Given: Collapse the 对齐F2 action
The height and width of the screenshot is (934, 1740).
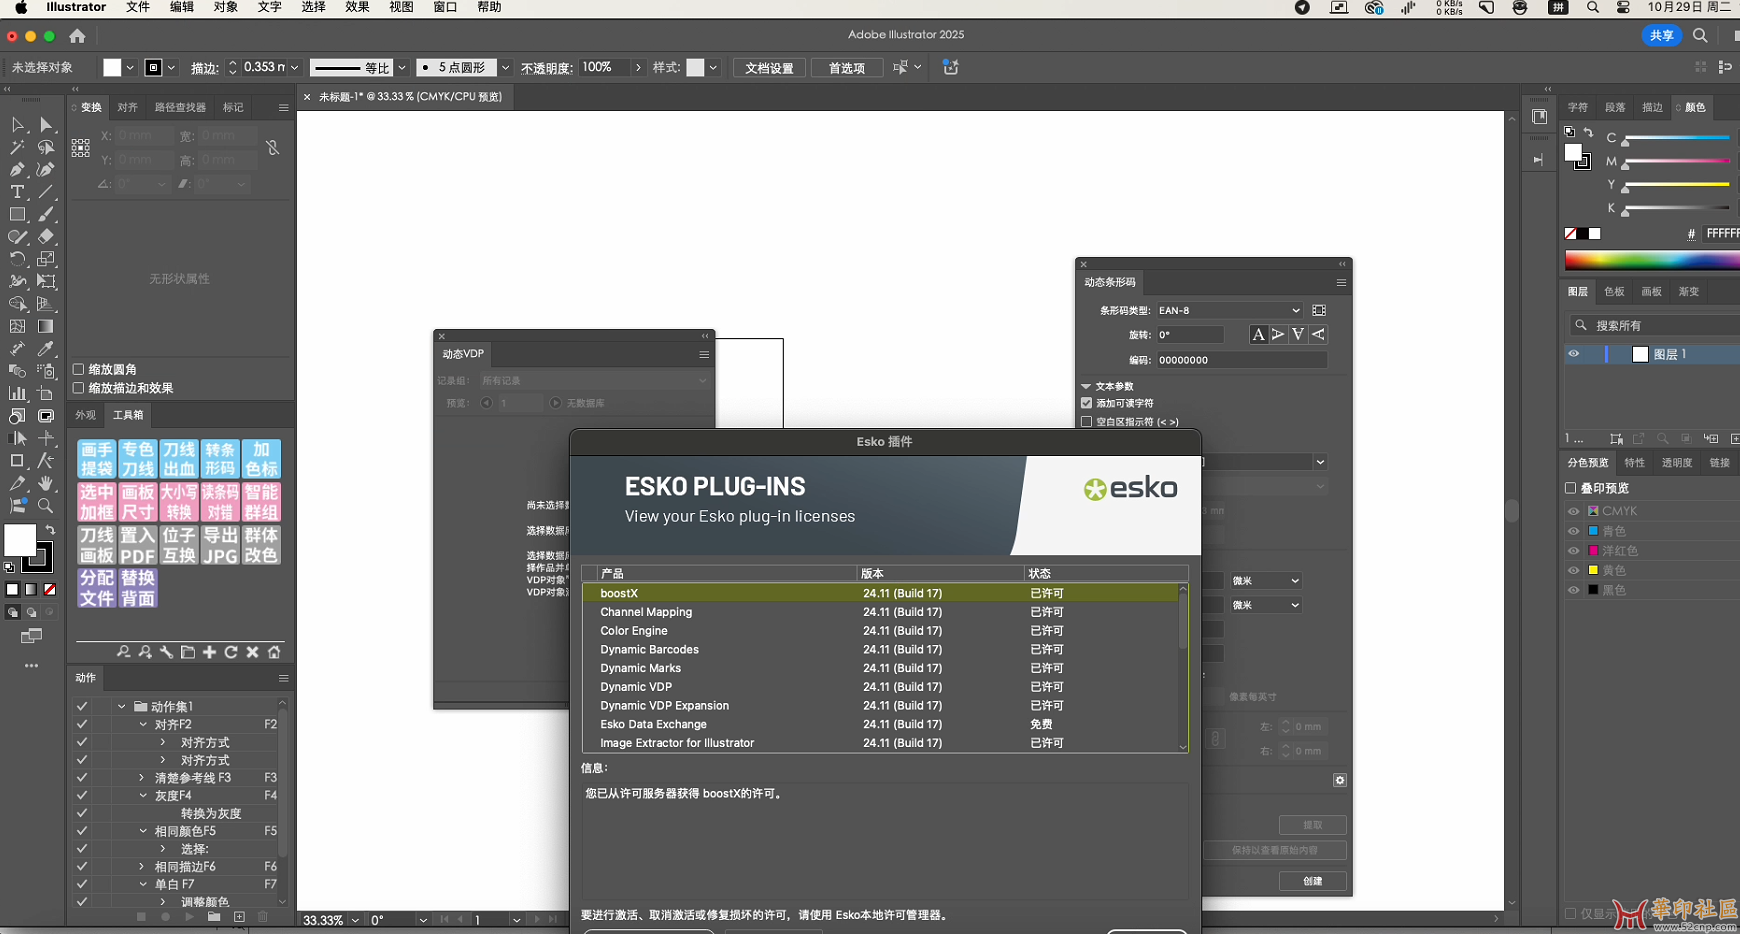Looking at the screenshot, I should [x=143, y=724].
